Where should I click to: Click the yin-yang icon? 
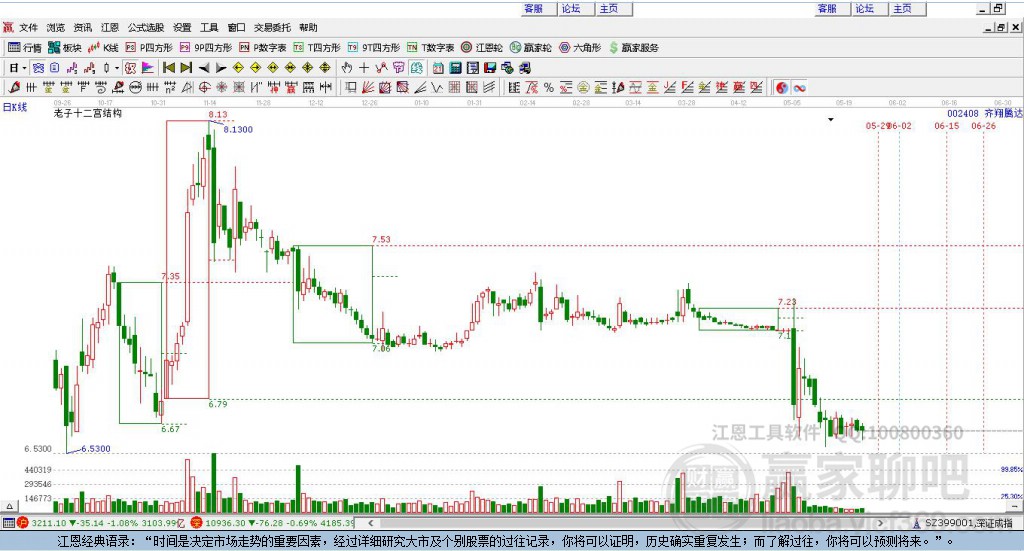point(782,87)
